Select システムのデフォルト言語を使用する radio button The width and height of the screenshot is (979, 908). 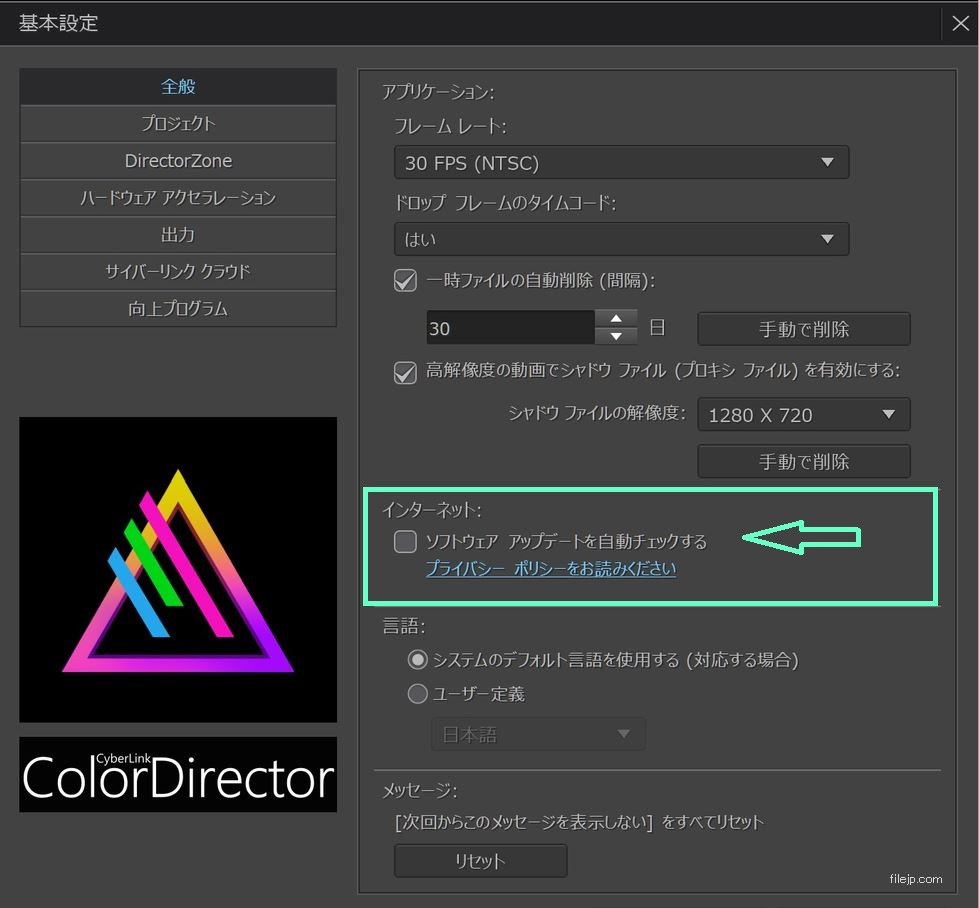[x=417, y=659]
